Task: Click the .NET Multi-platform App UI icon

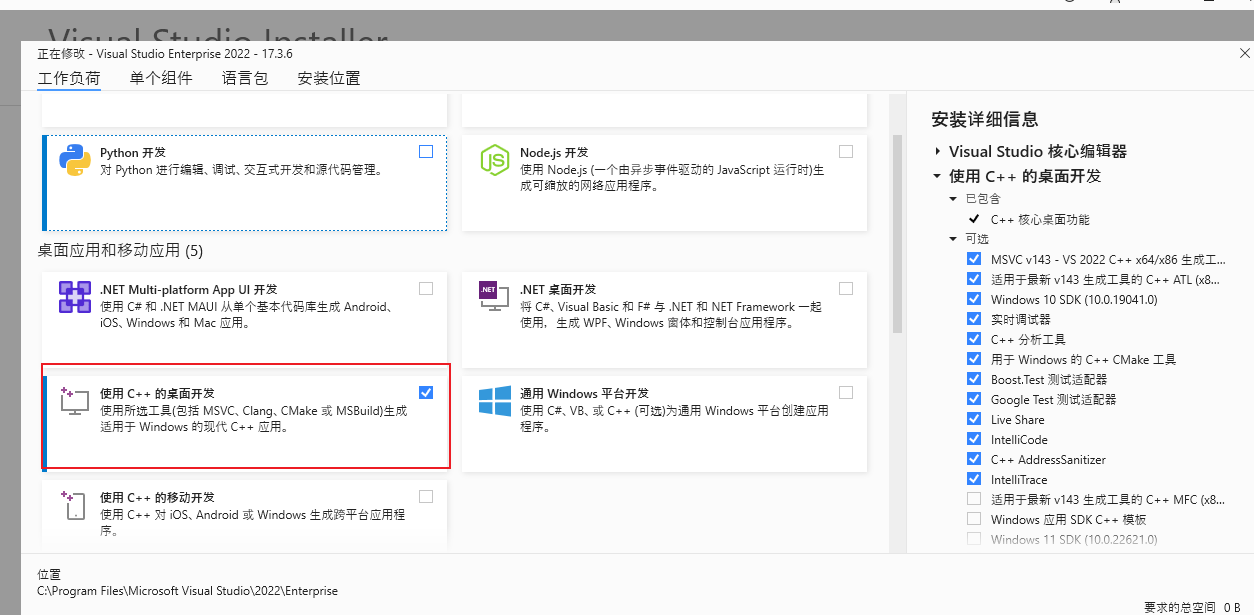Action: tap(75, 298)
